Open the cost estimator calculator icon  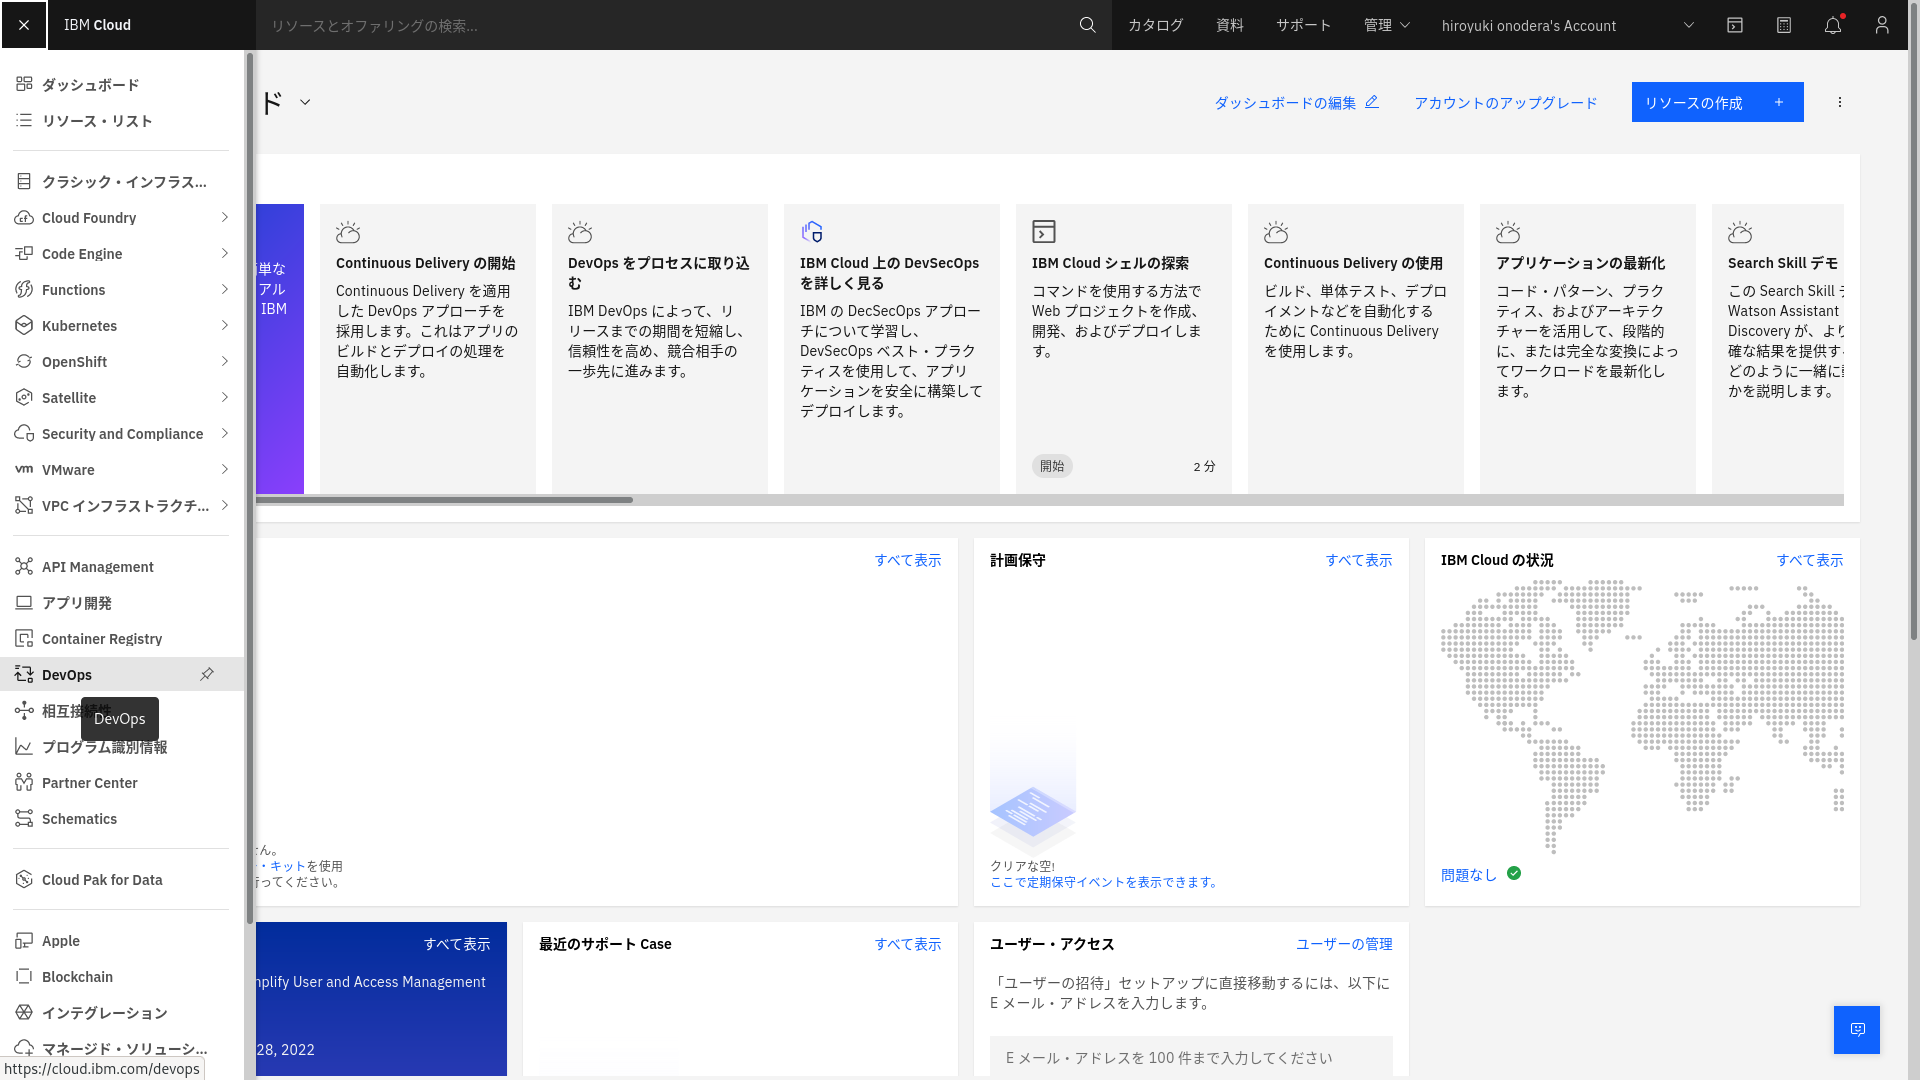[x=1783, y=25]
